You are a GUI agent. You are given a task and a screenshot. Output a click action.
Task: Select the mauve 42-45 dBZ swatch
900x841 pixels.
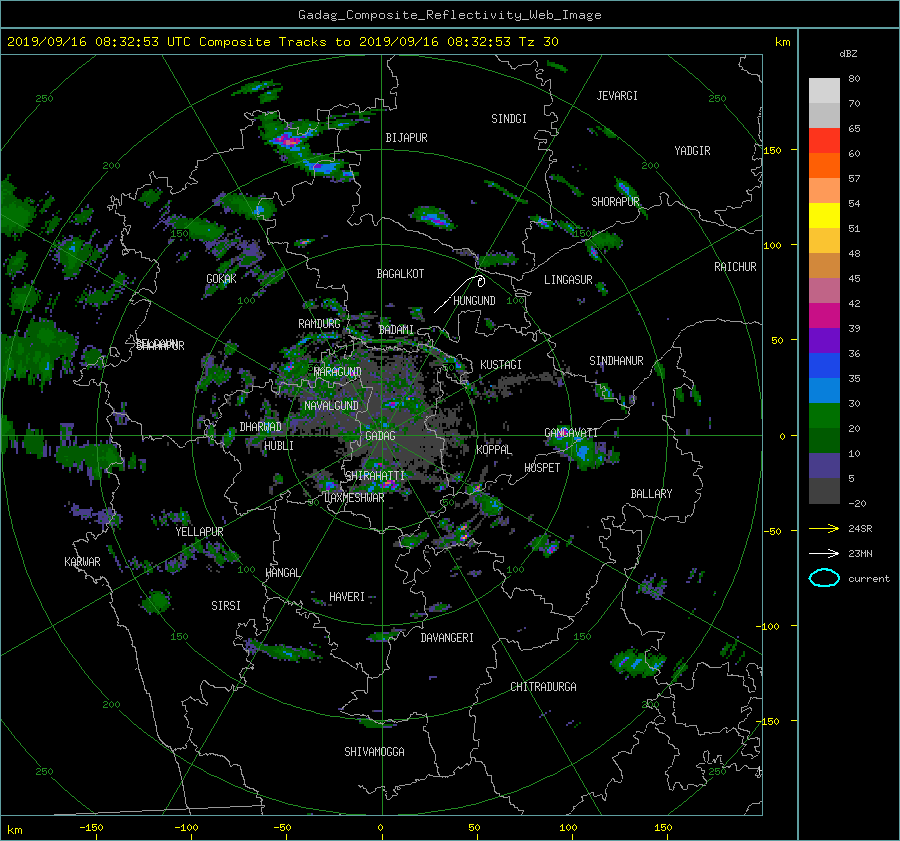824,290
